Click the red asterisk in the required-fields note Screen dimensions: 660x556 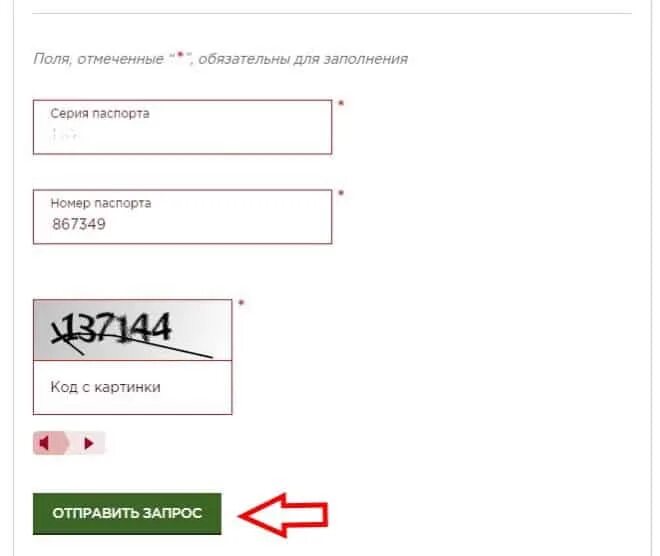(x=181, y=54)
